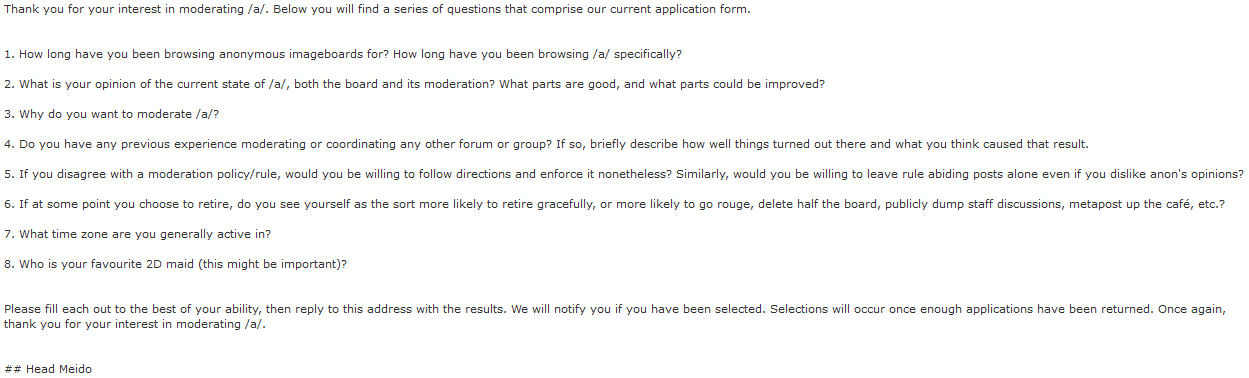The width and height of the screenshot is (1249, 378).
Task: Click question 7 about time zone
Action: coord(138,234)
